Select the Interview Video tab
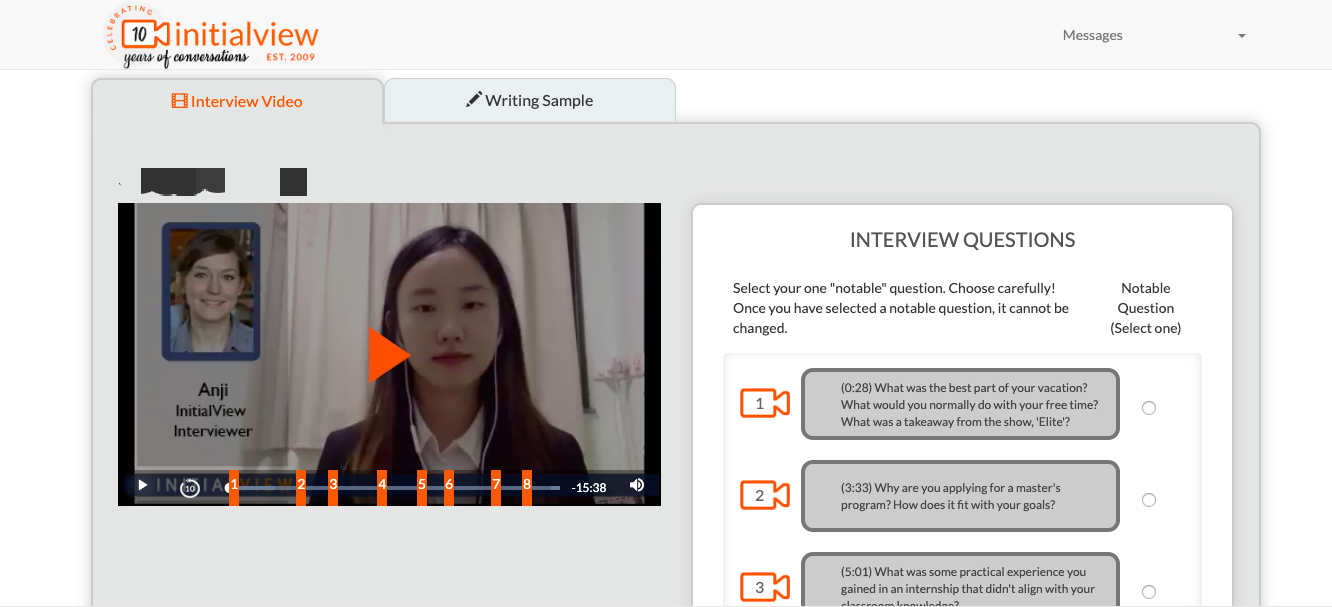Viewport: 1332px width, 607px height. tap(237, 101)
